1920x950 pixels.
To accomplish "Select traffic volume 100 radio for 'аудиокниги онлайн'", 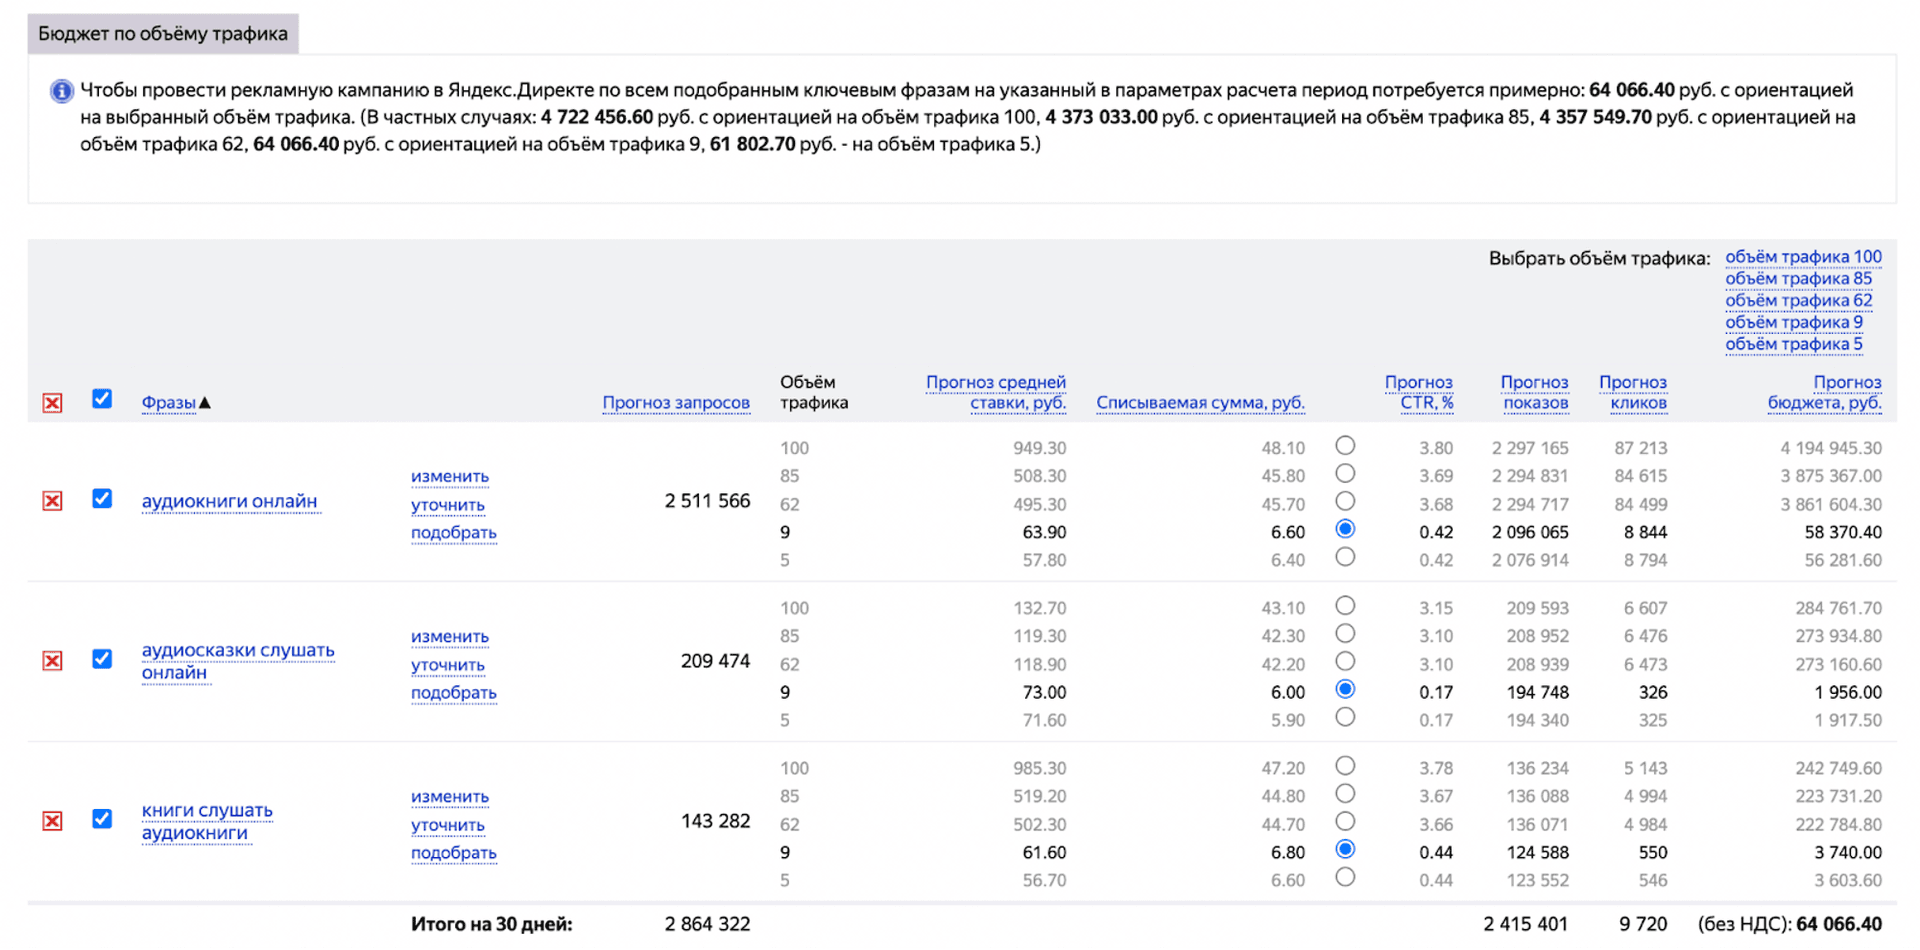I will click(x=1345, y=446).
